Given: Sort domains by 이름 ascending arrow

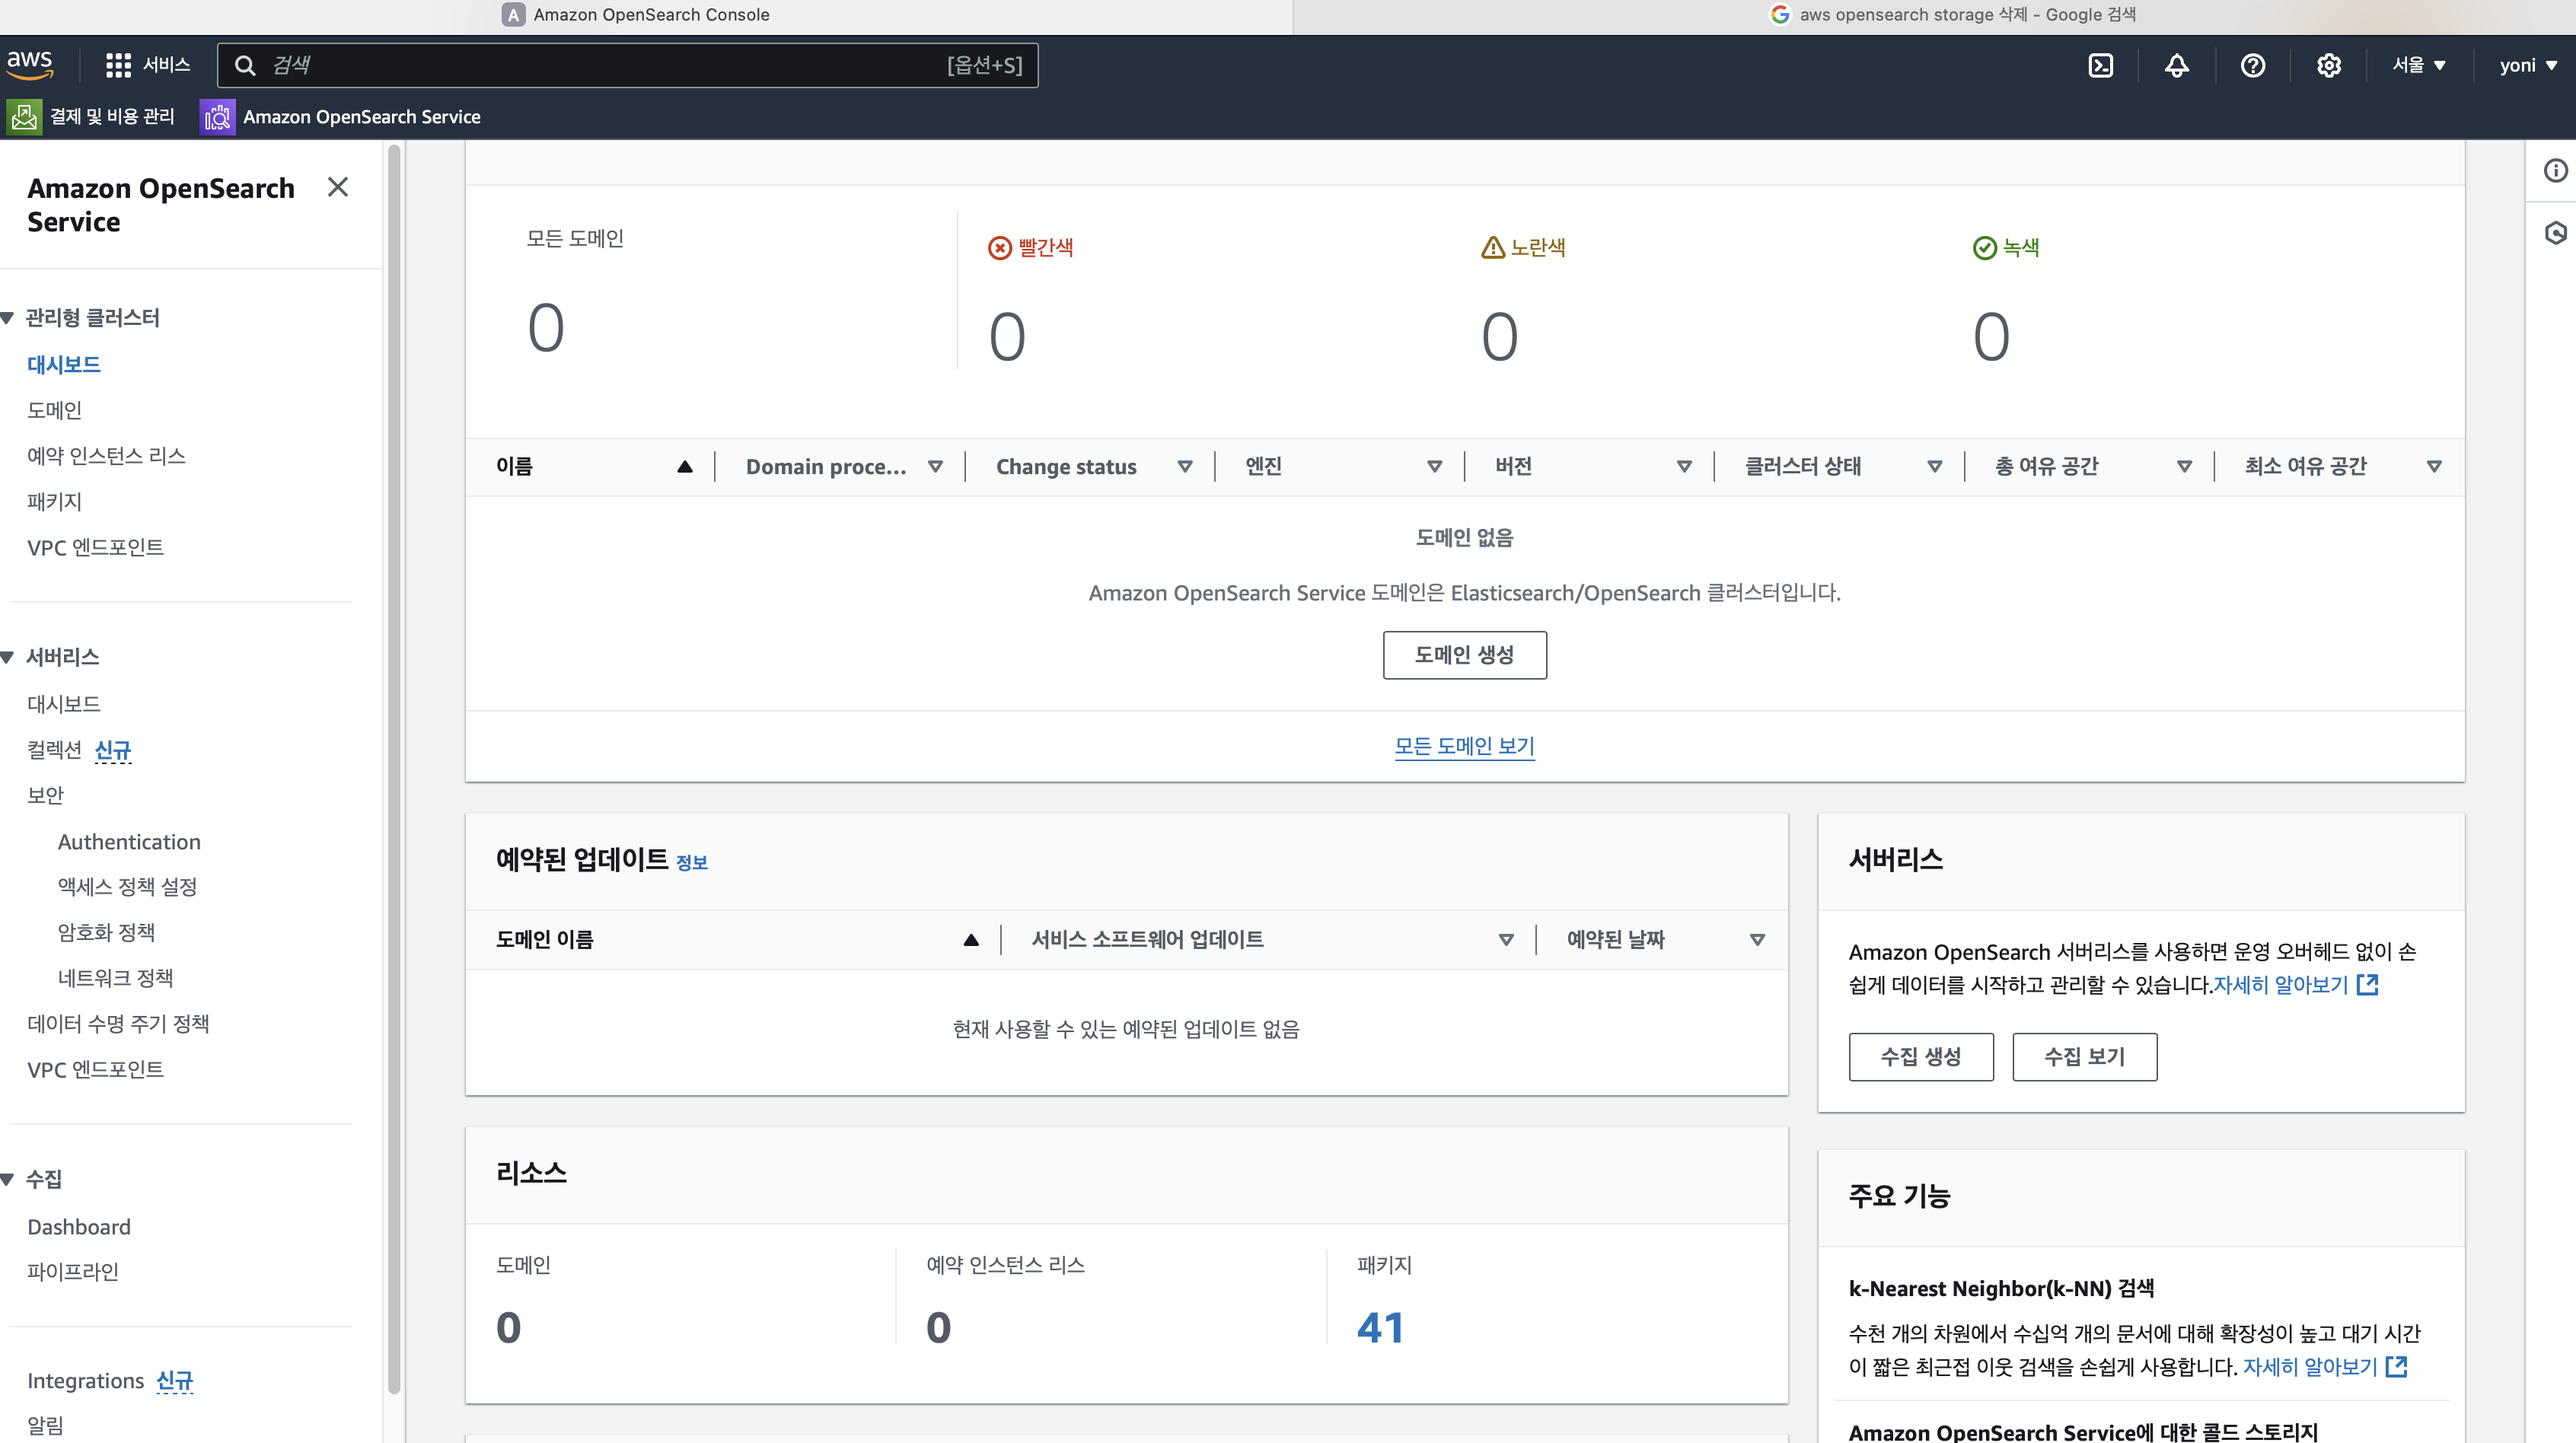Looking at the screenshot, I should pyautogui.click(x=685, y=467).
